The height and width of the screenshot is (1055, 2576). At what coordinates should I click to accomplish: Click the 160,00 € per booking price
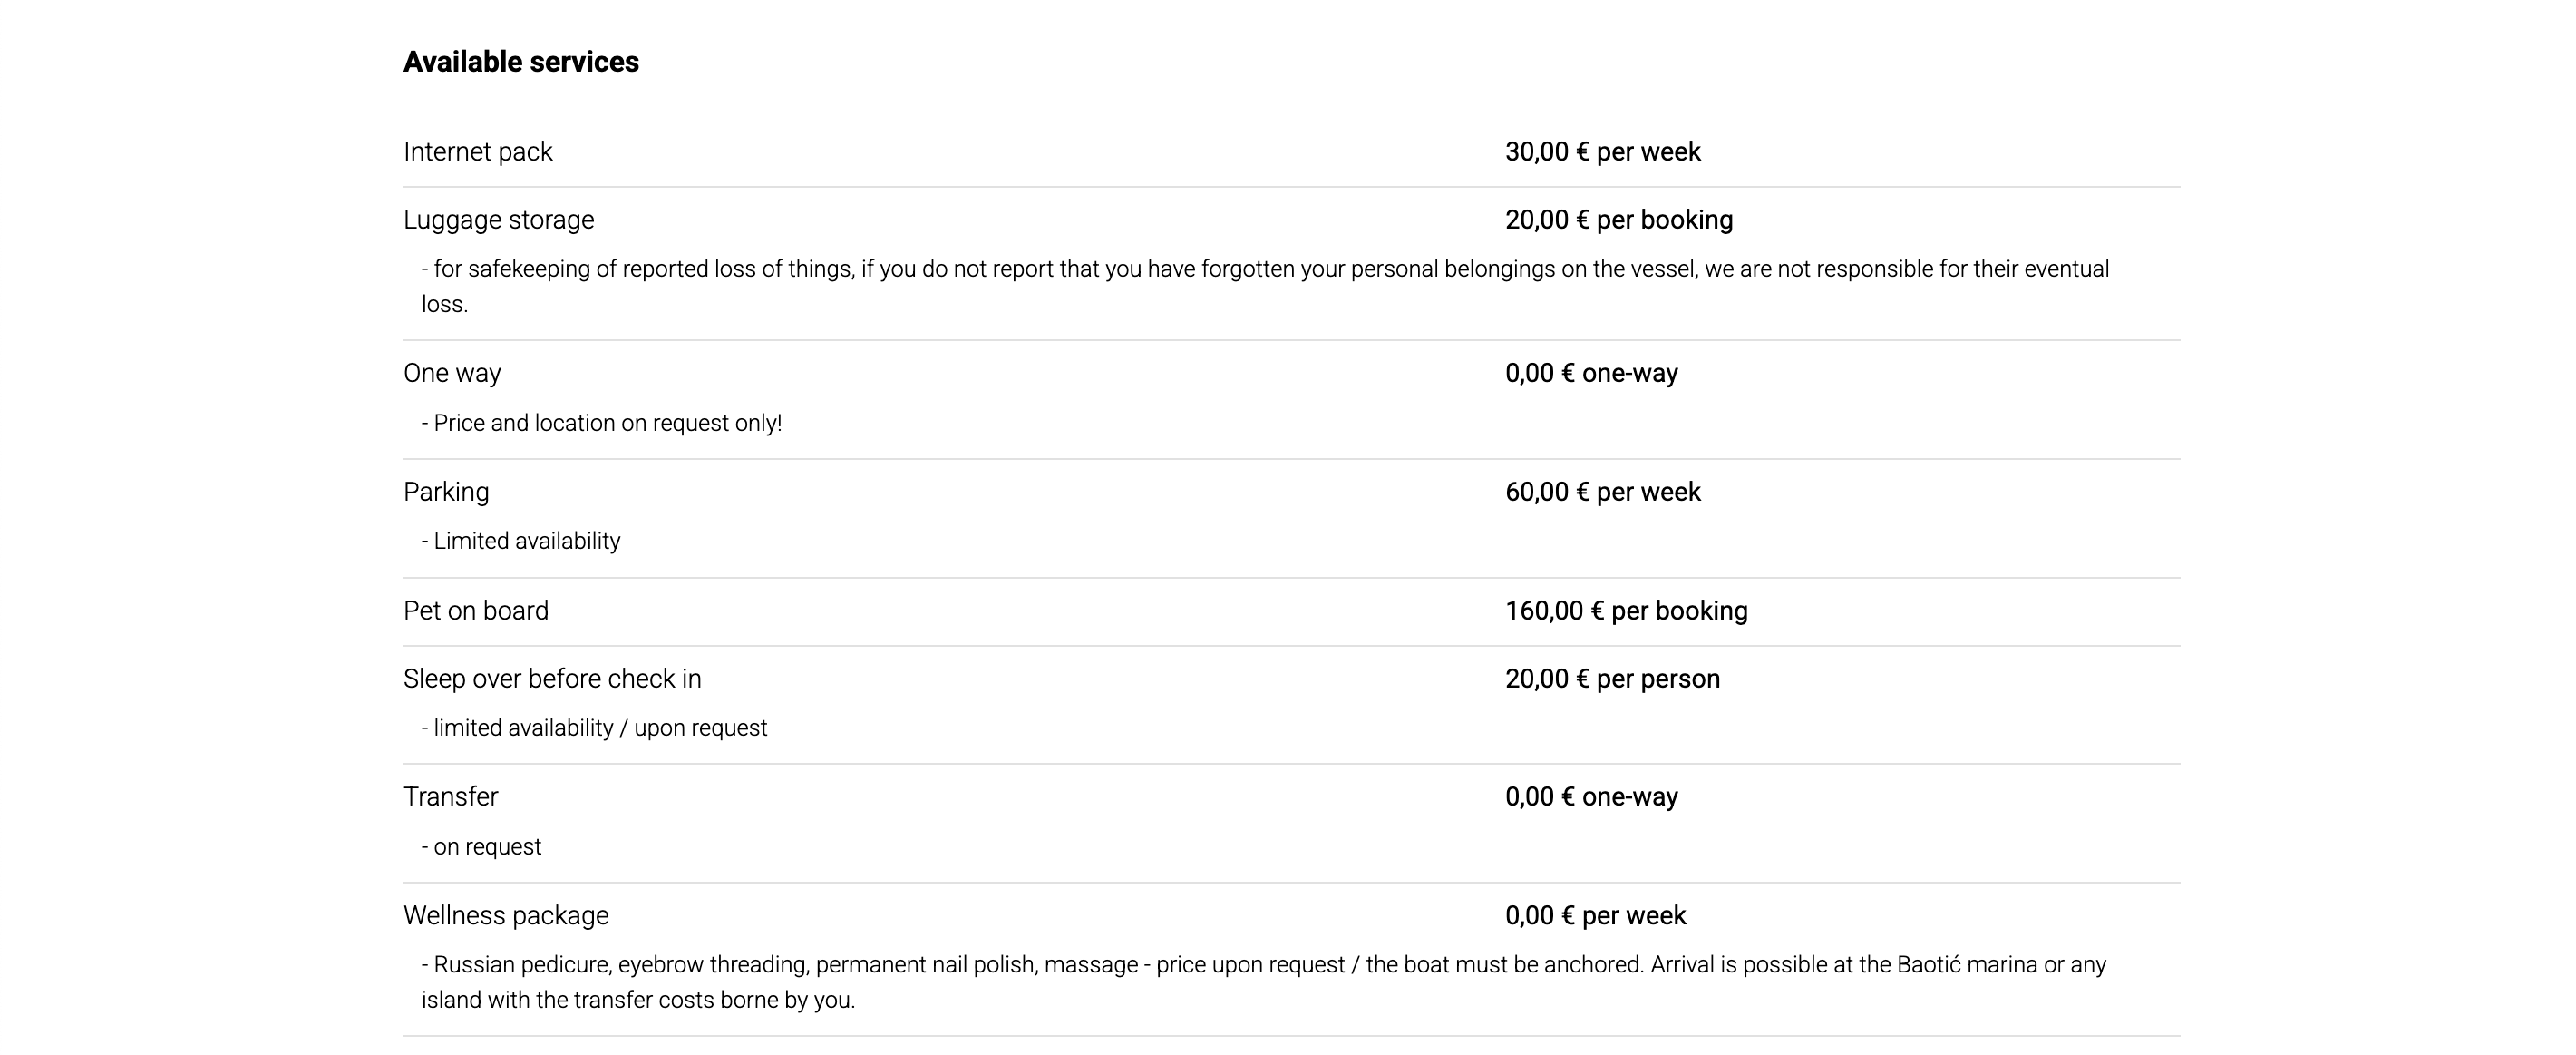[x=1626, y=611]
